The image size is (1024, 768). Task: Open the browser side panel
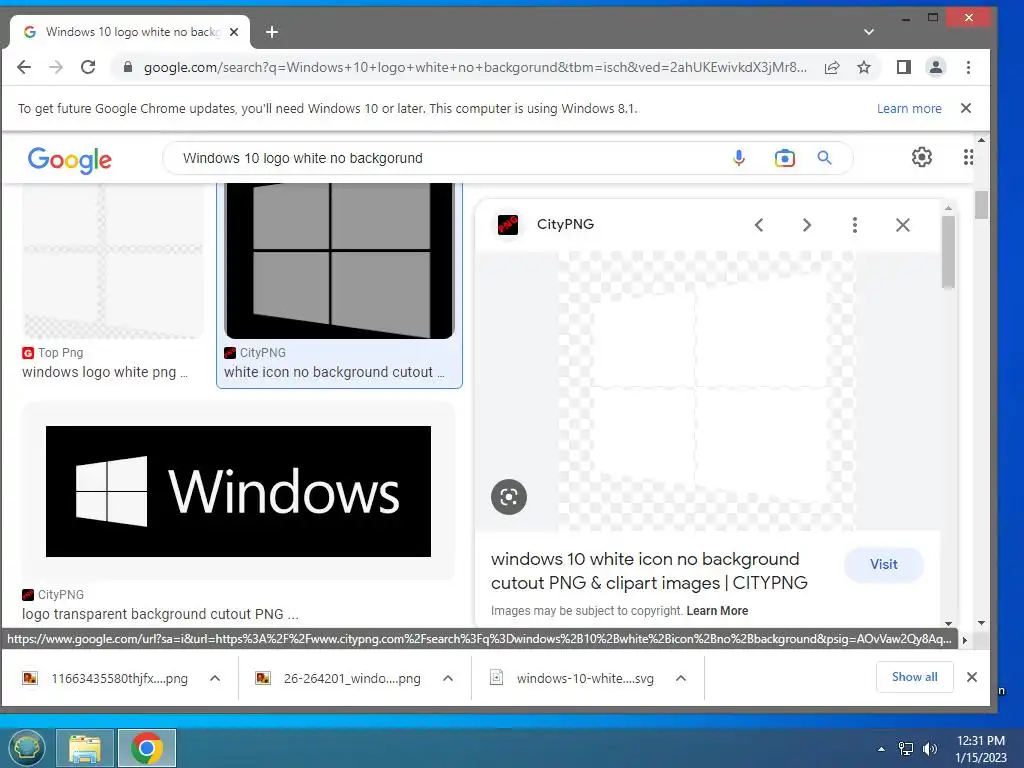pos(904,67)
